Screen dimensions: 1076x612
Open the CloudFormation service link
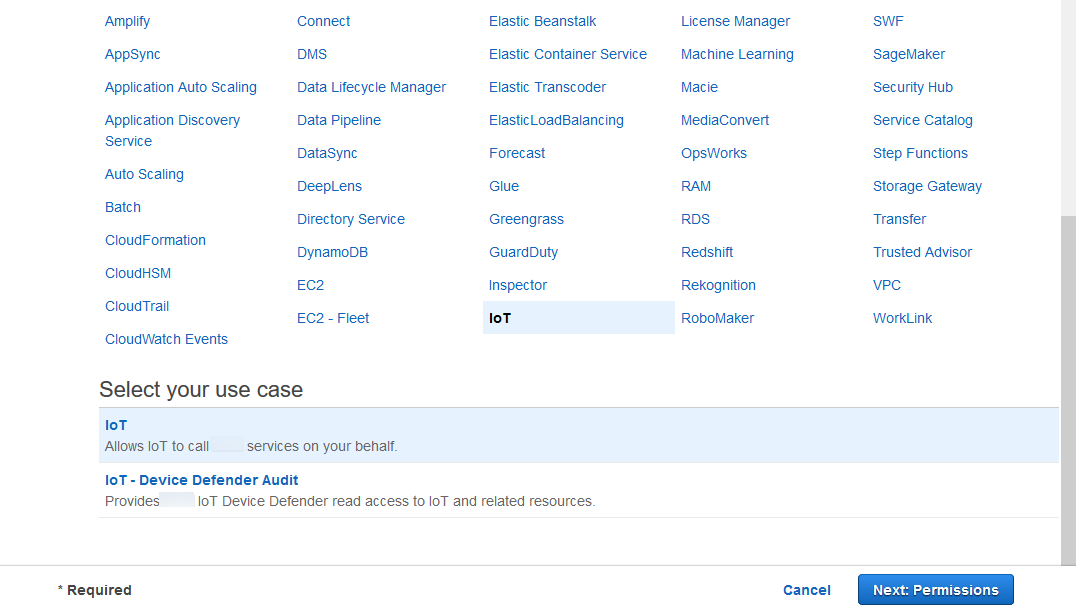pos(155,240)
